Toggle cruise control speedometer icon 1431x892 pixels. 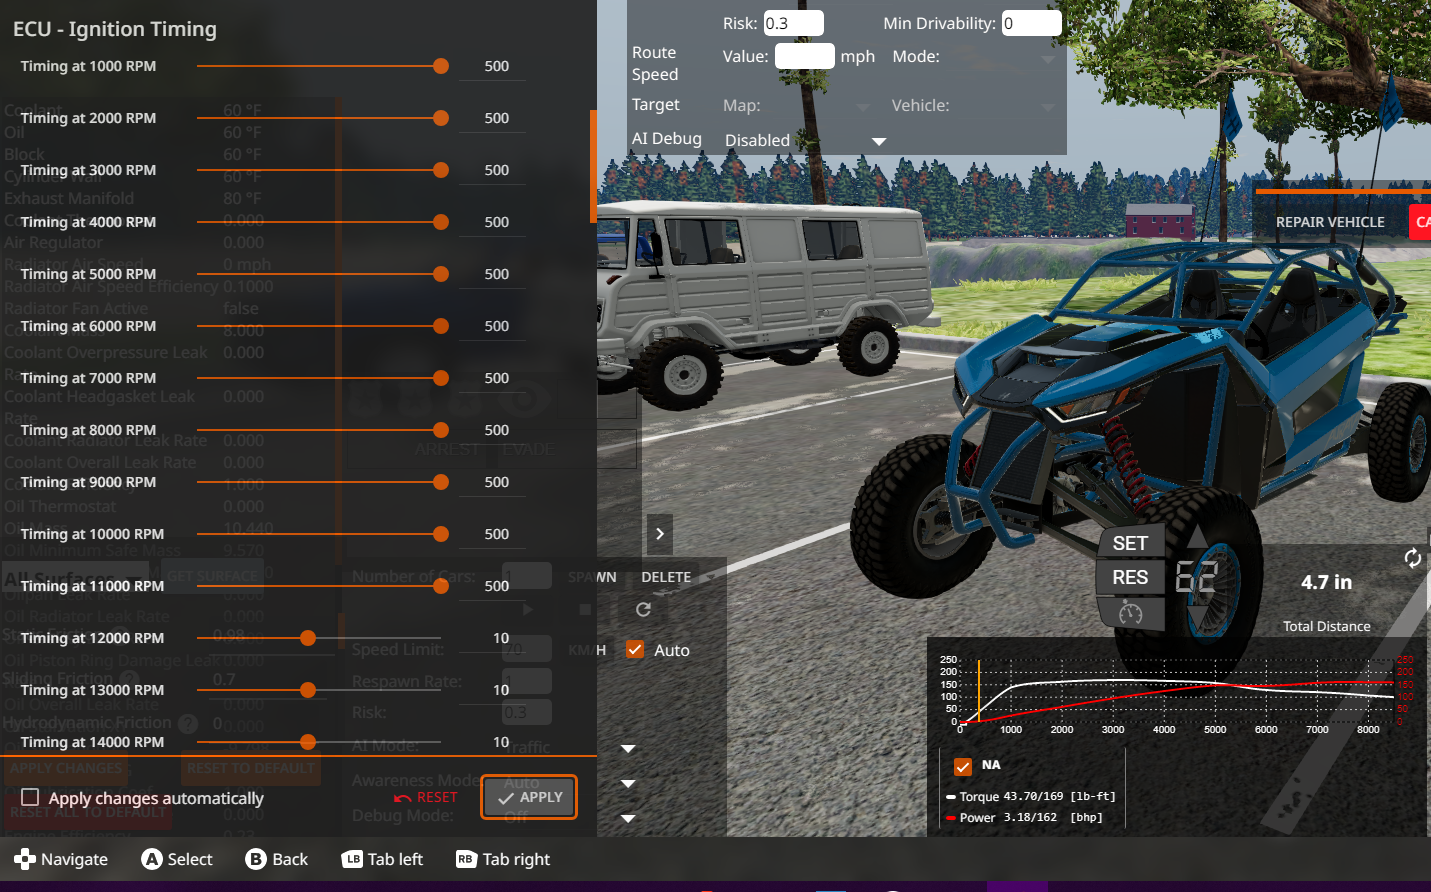[x=1130, y=612]
